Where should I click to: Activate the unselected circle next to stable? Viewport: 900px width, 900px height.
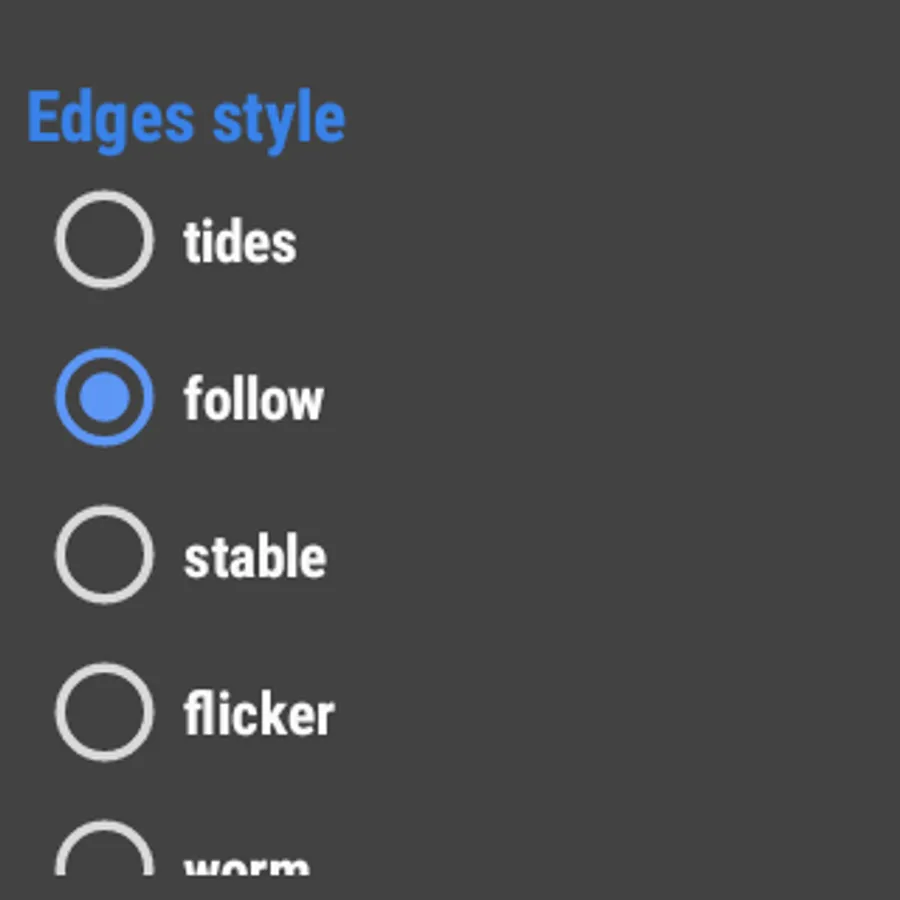point(104,554)
